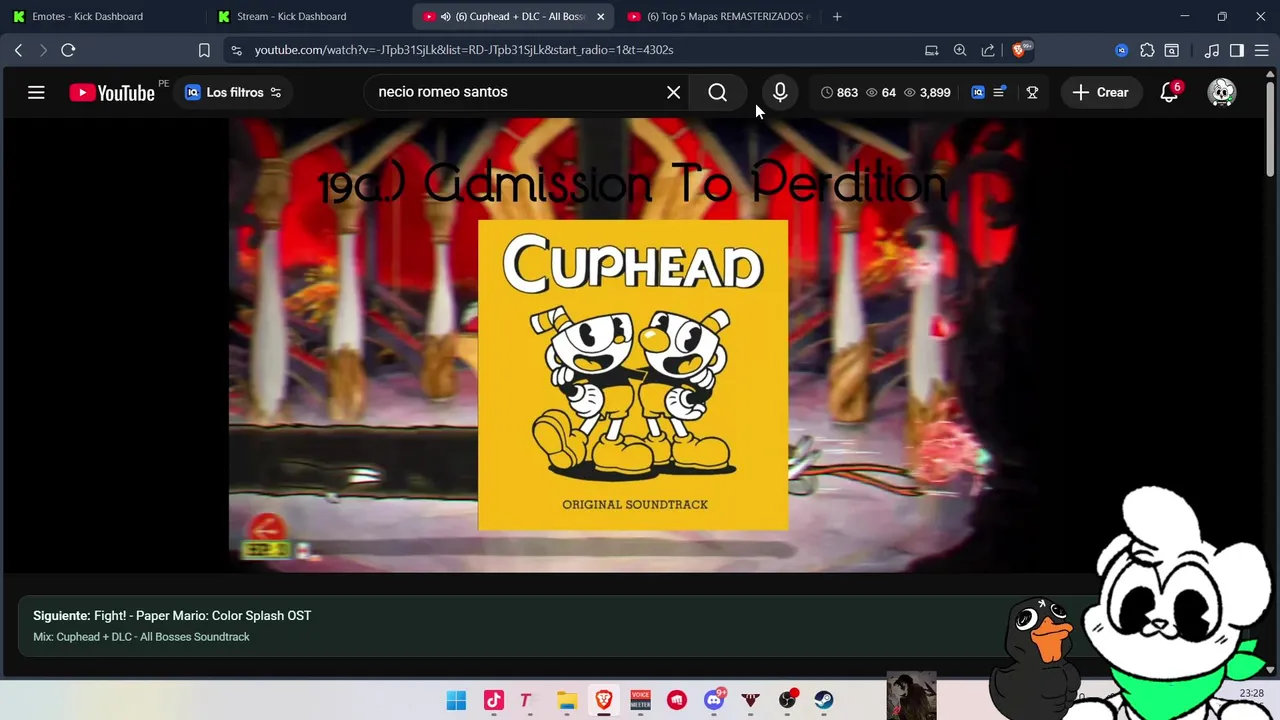Viewport: 1280px width, 720px height.
Task: Reload the current YouTube page
Action: [68, 50]
